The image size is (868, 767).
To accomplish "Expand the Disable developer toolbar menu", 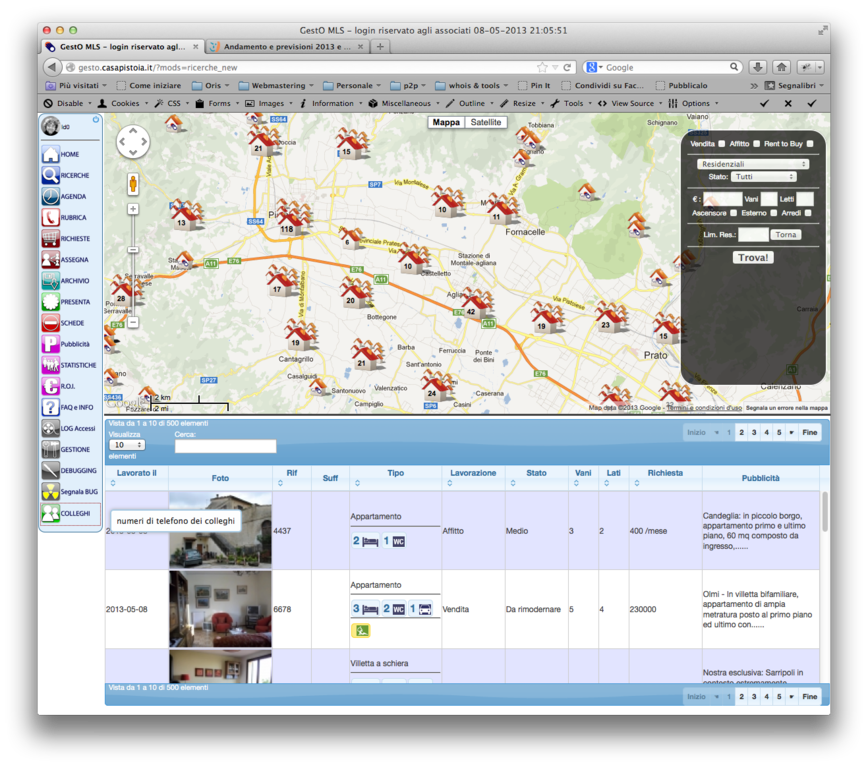I will point(68,103).
